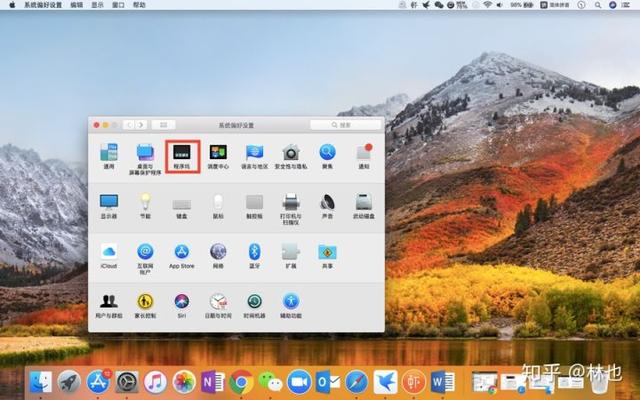Open WeChat status icon in menu bar

(x=439, y=5)
